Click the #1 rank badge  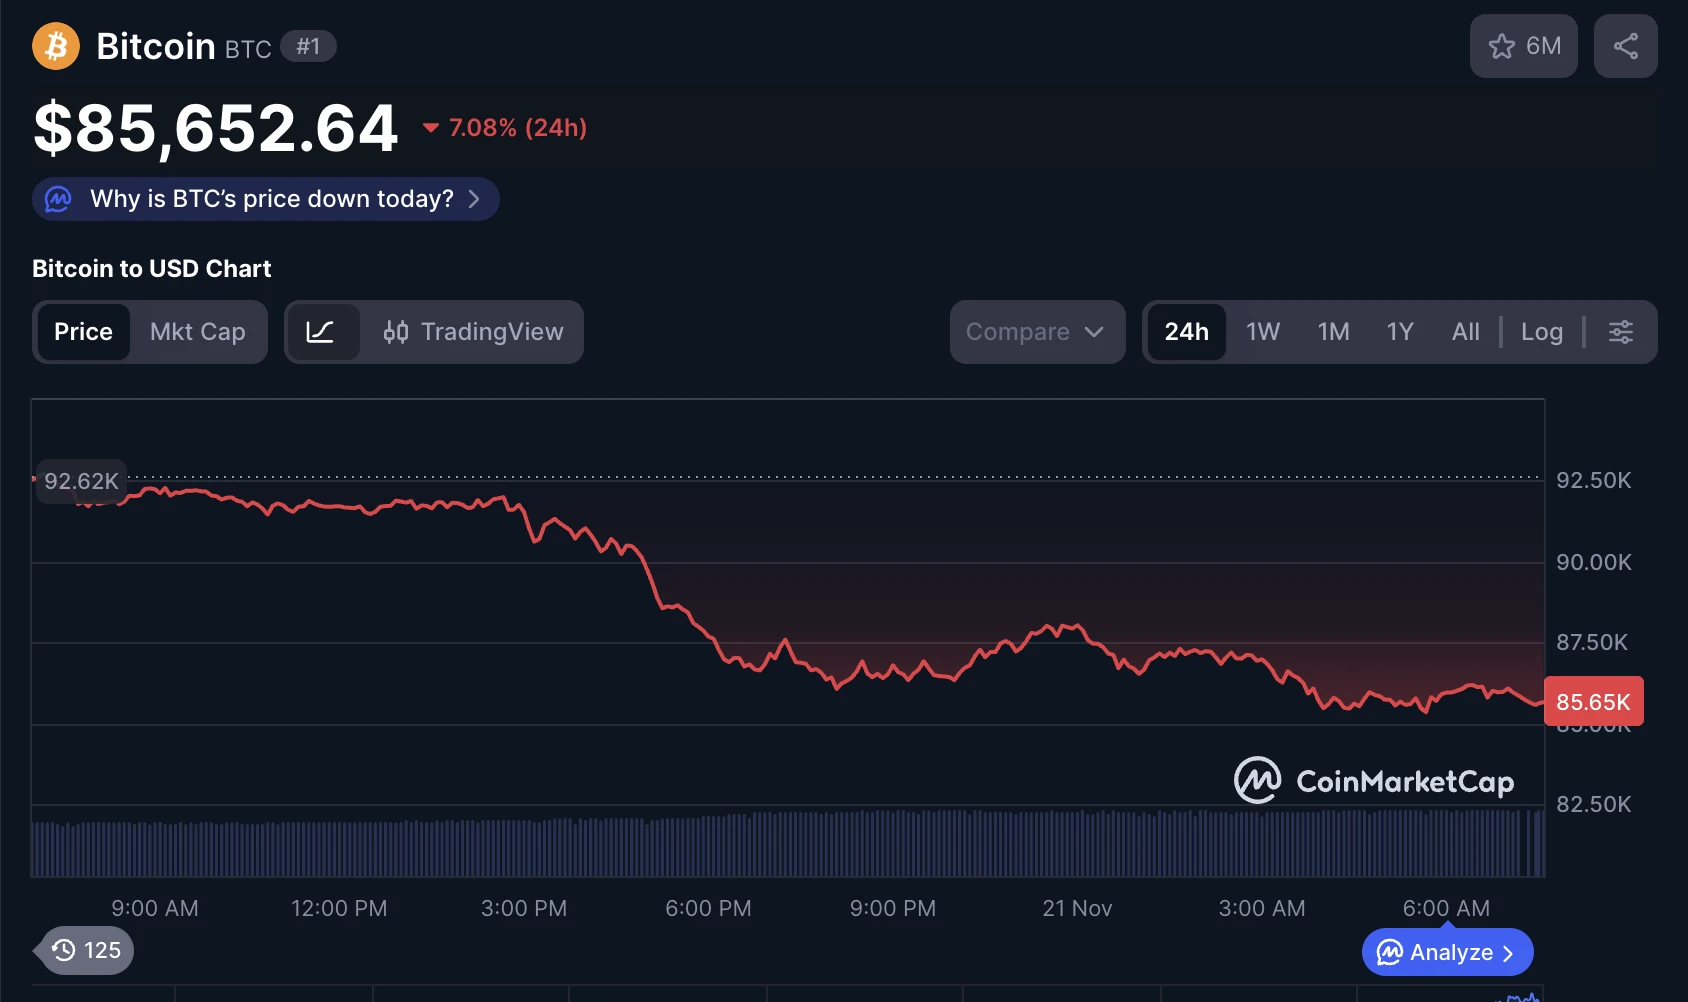[x=308, y=46]
